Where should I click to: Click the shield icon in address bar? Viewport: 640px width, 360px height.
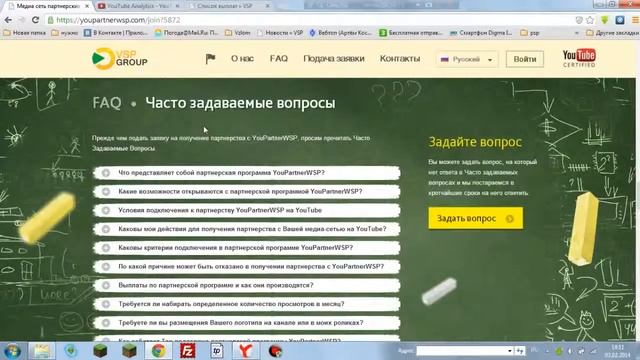(579, 20)
